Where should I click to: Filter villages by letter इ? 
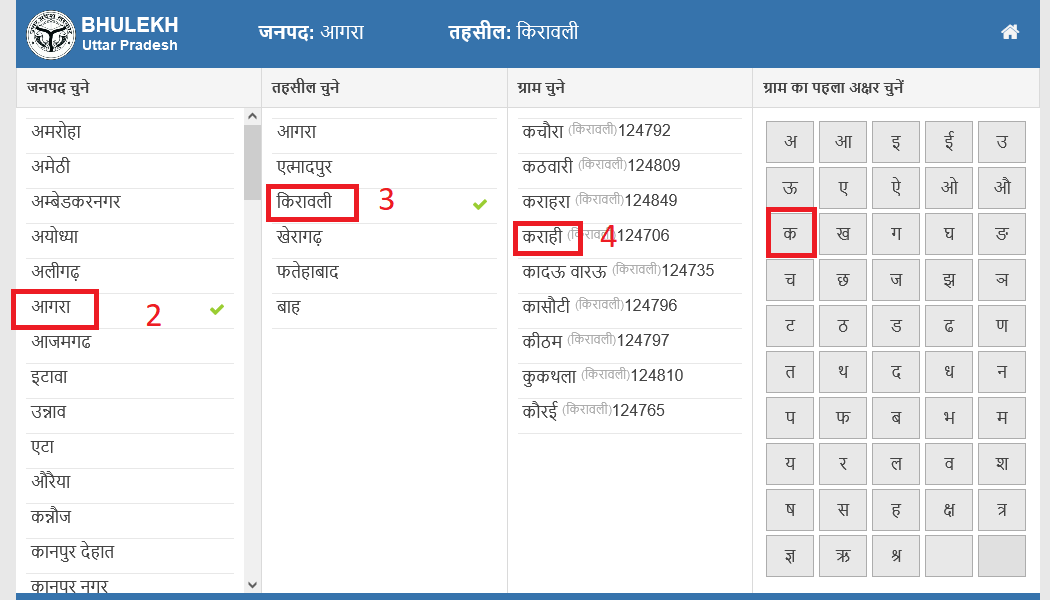896,142
